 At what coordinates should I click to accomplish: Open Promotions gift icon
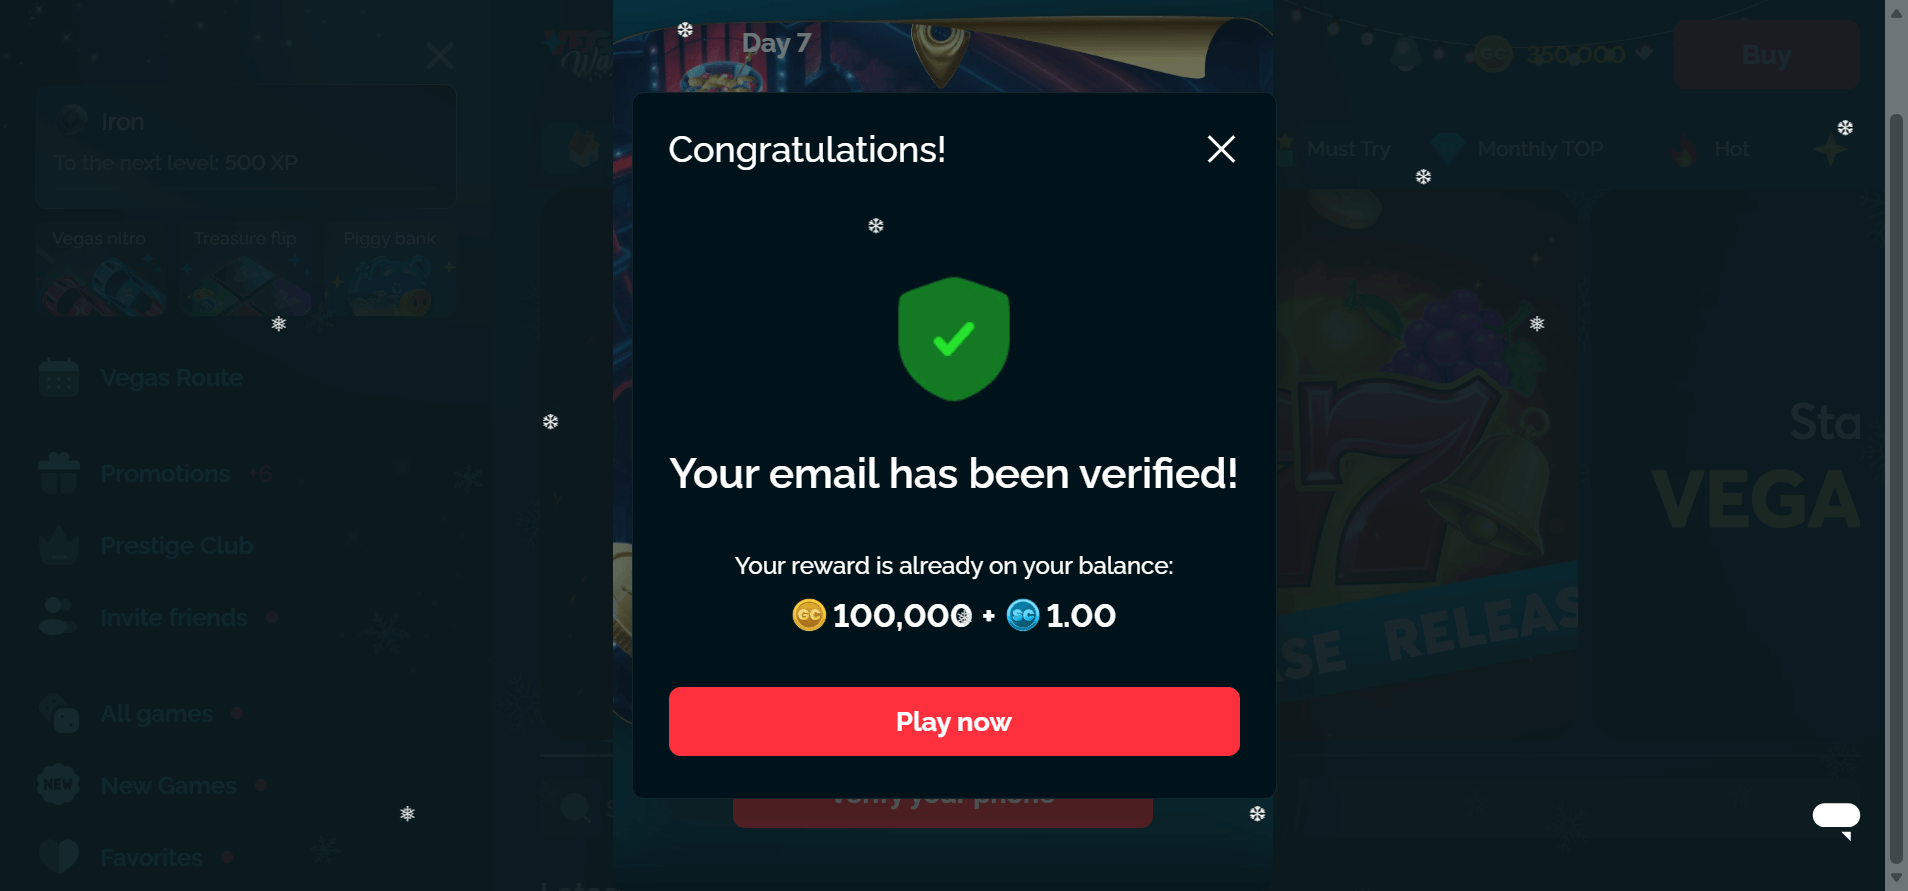pos(59,473)
